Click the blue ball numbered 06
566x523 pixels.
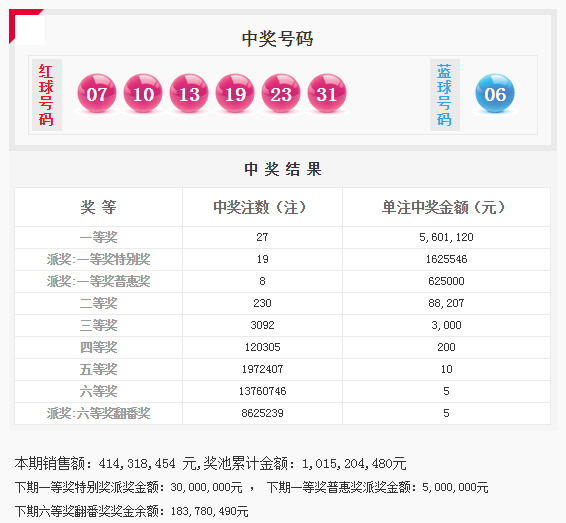495,93
